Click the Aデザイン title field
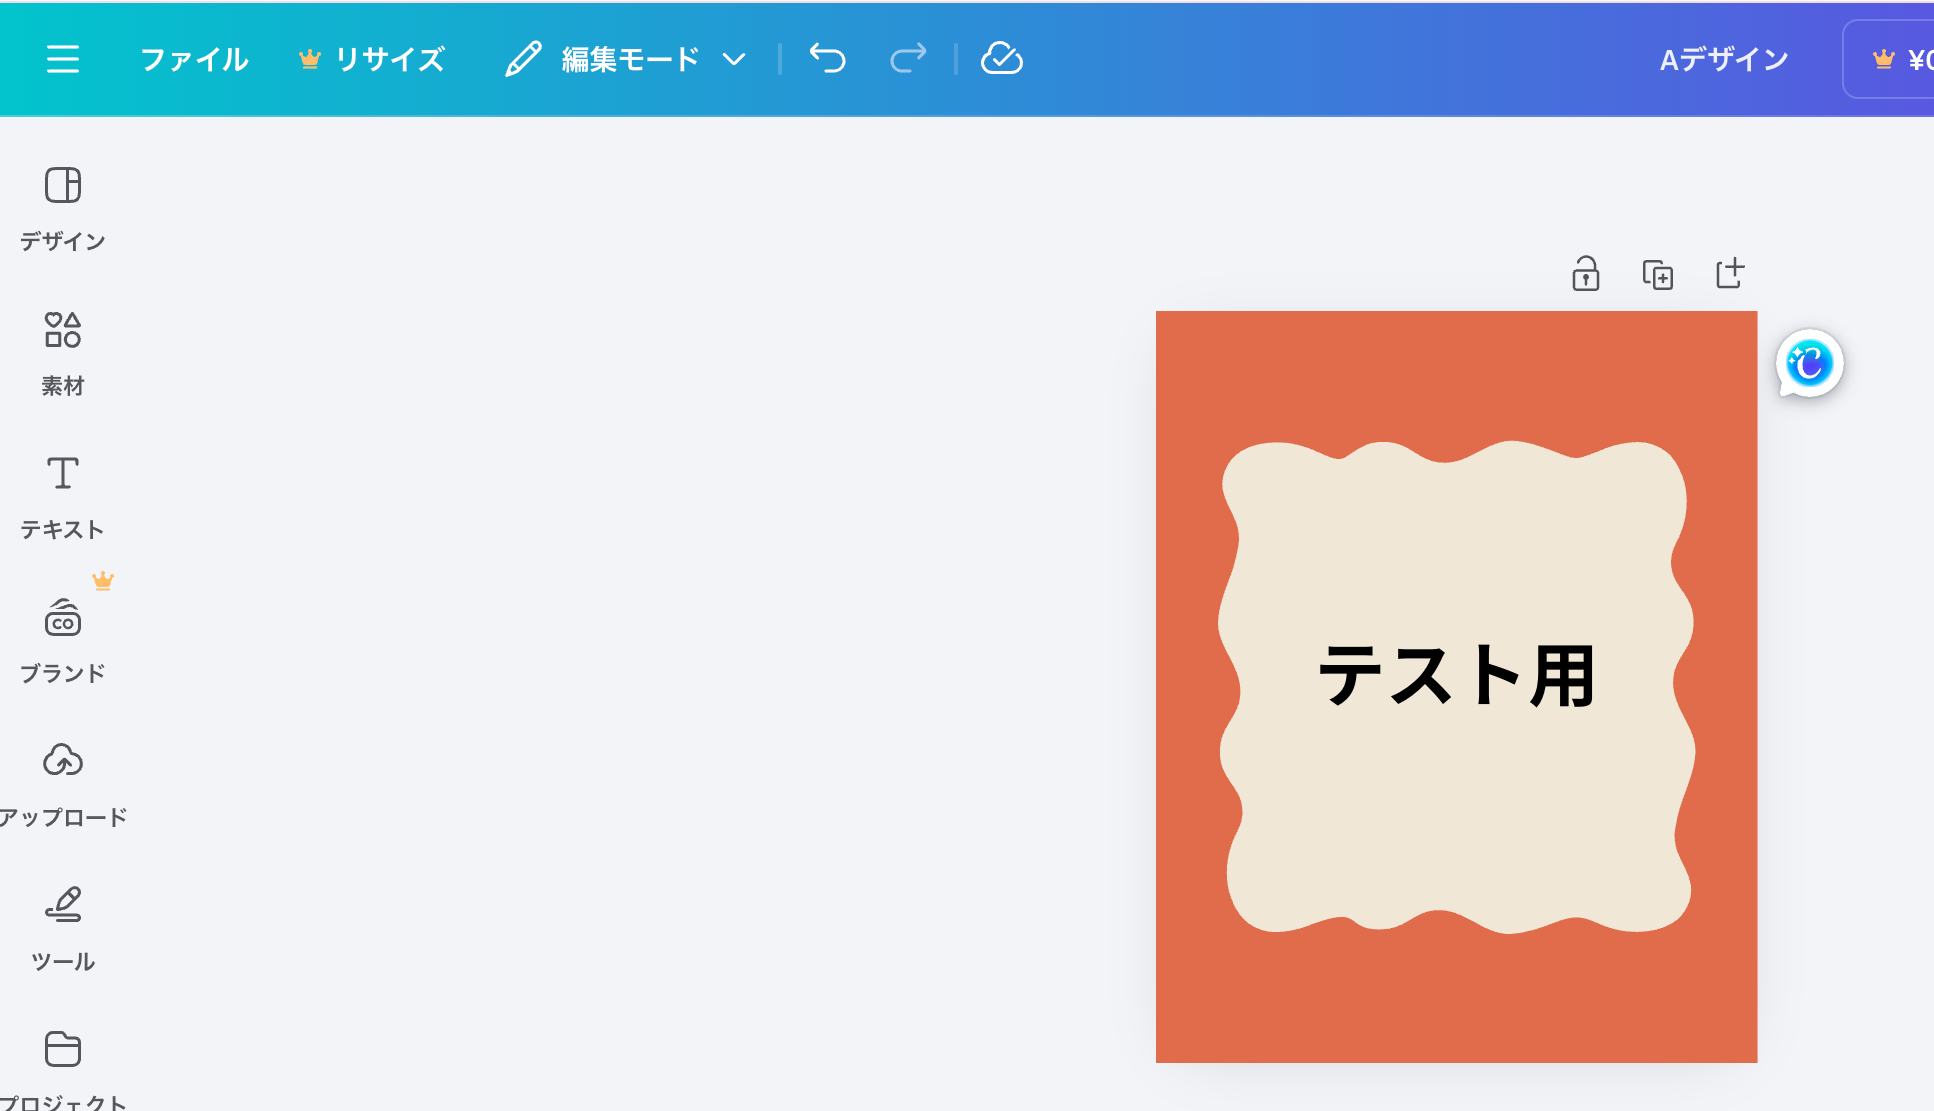The image size is (1934, 1111). pyautogui.click(x=1724, y=59)
